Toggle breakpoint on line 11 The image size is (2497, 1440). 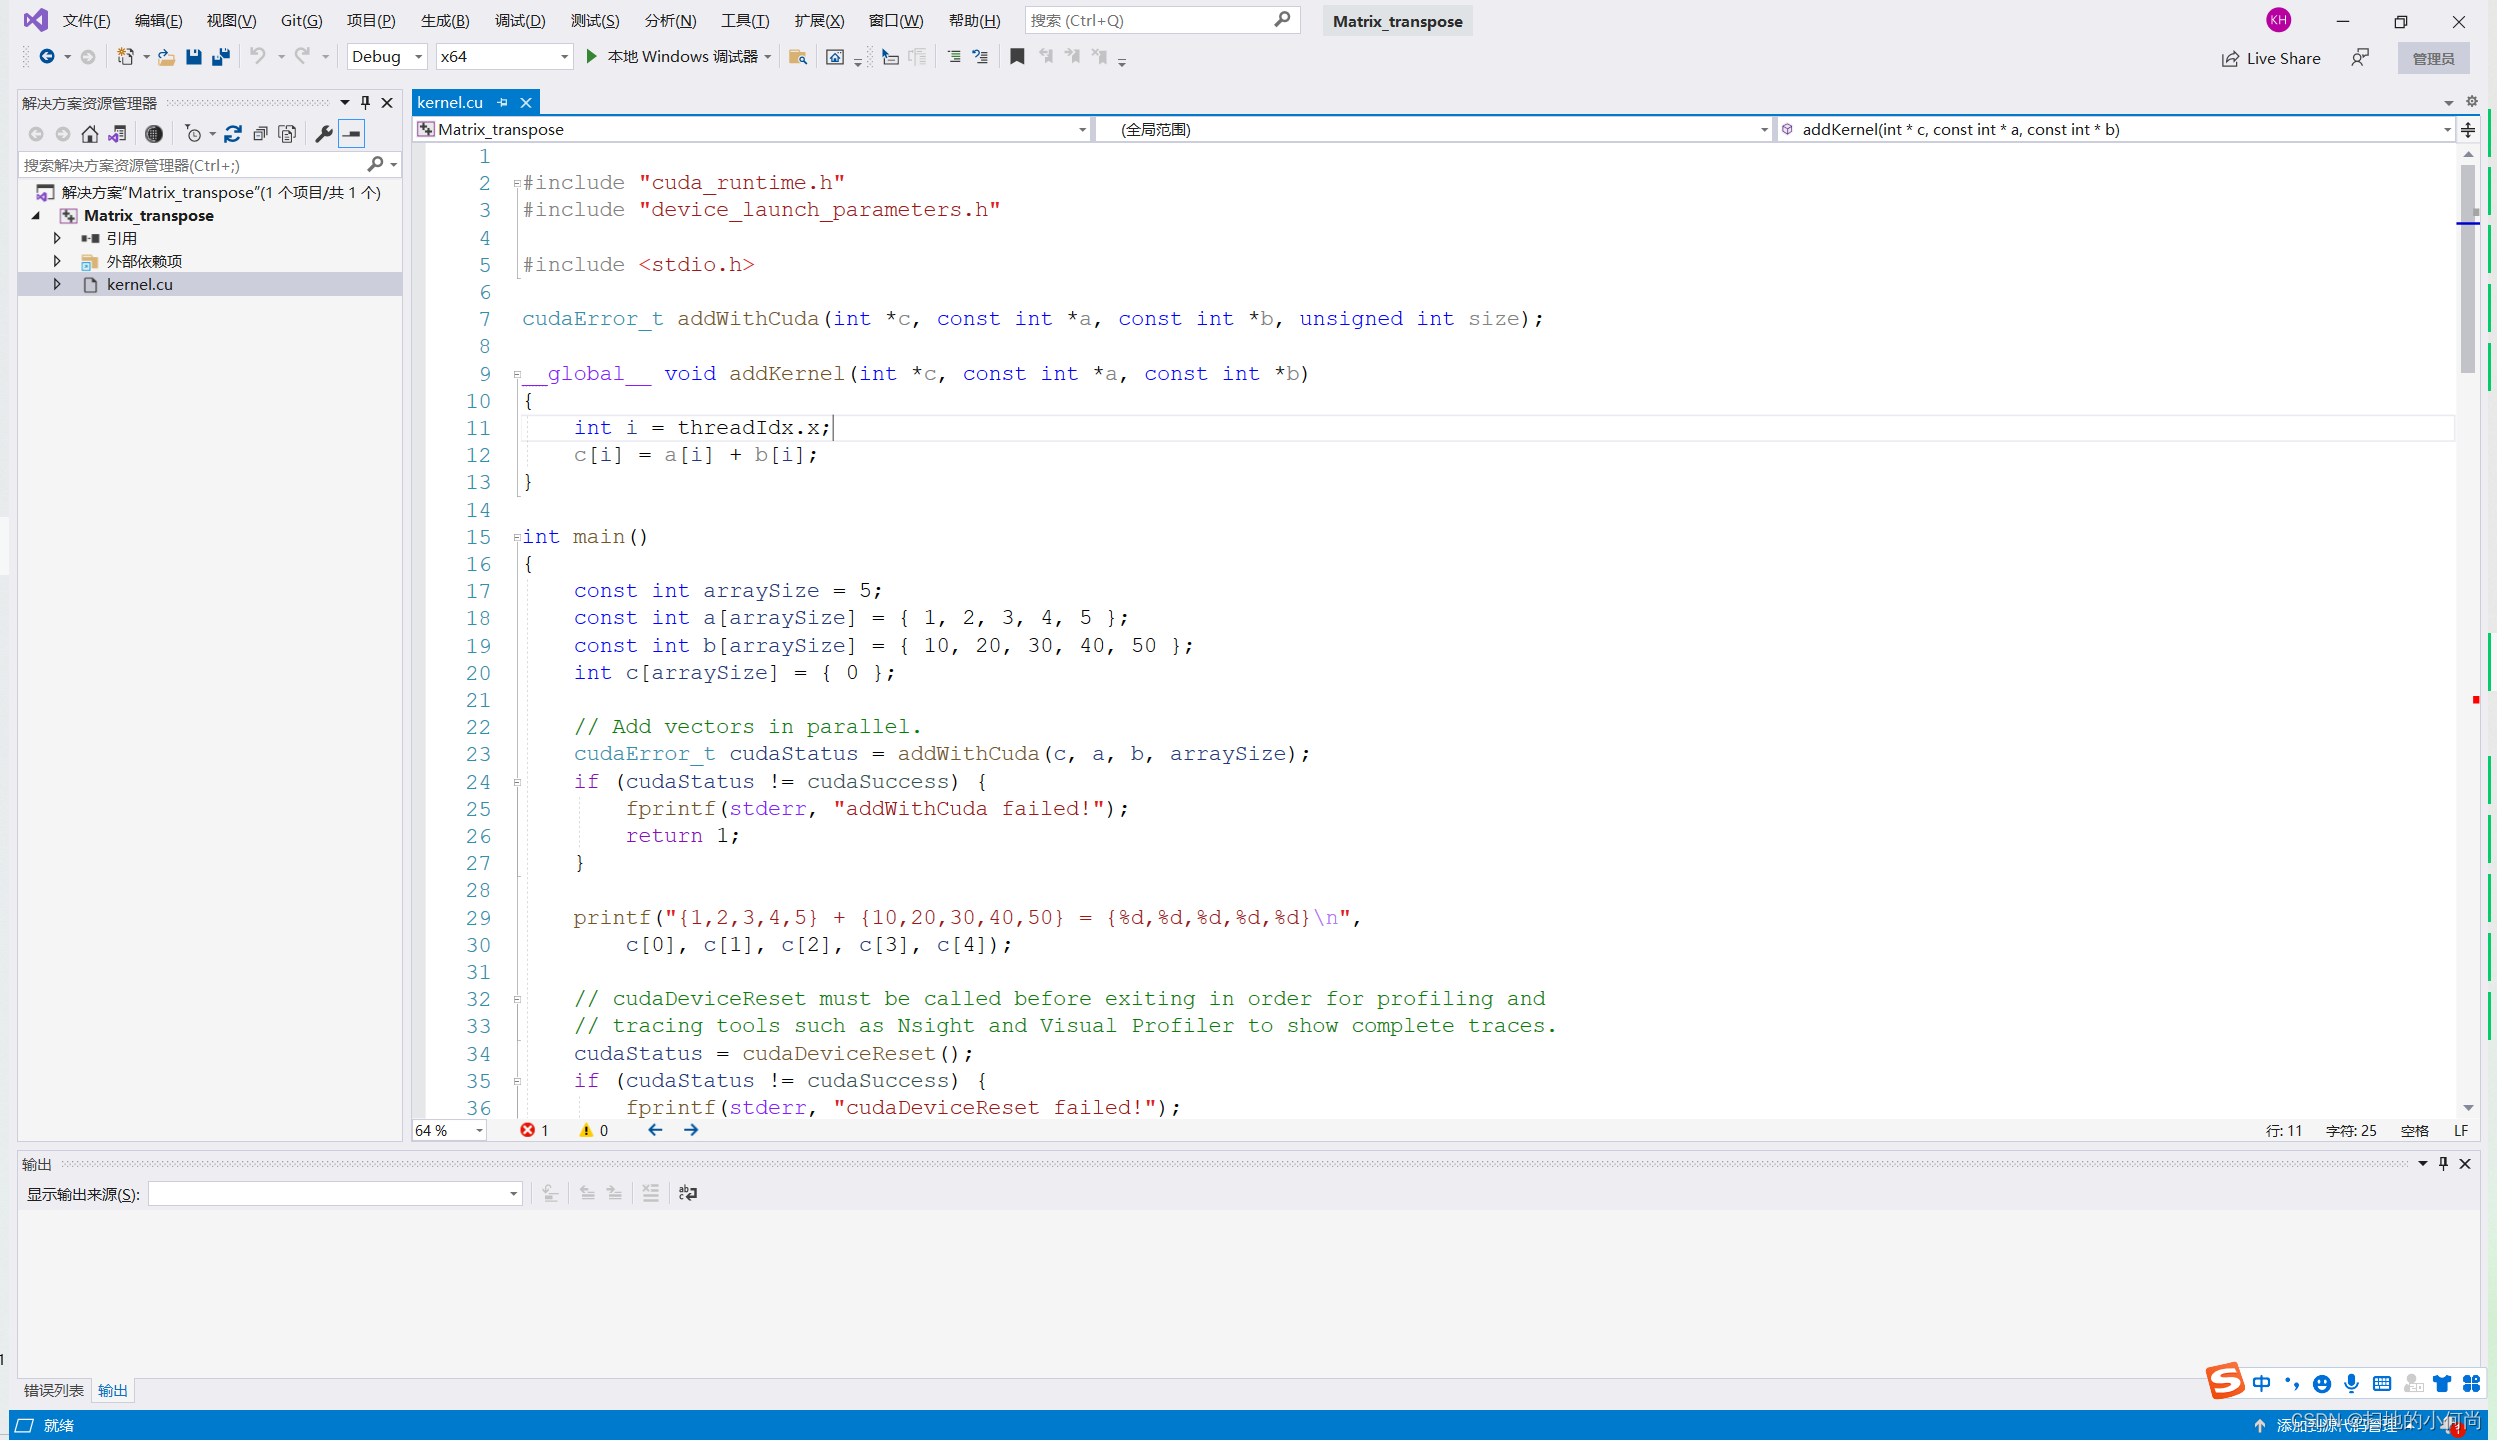(424, 427)
